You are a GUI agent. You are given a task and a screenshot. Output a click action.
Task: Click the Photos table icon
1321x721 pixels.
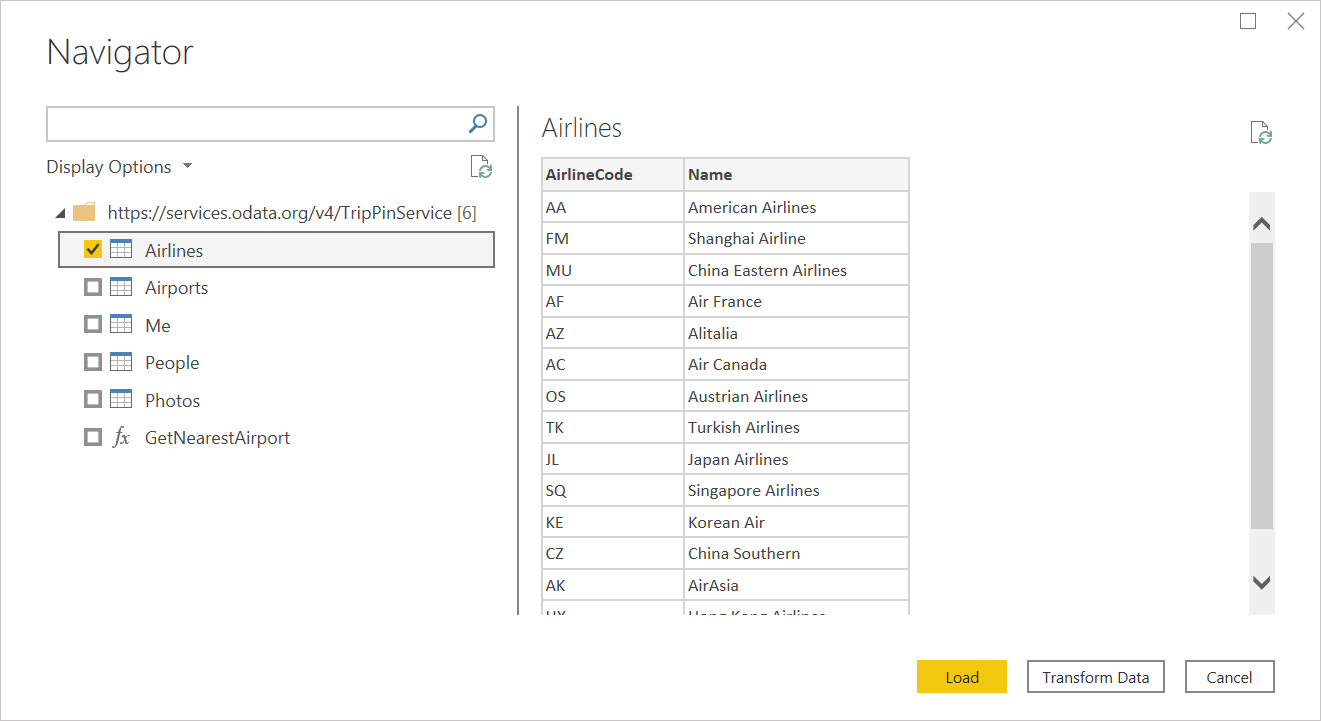point(121,400)
